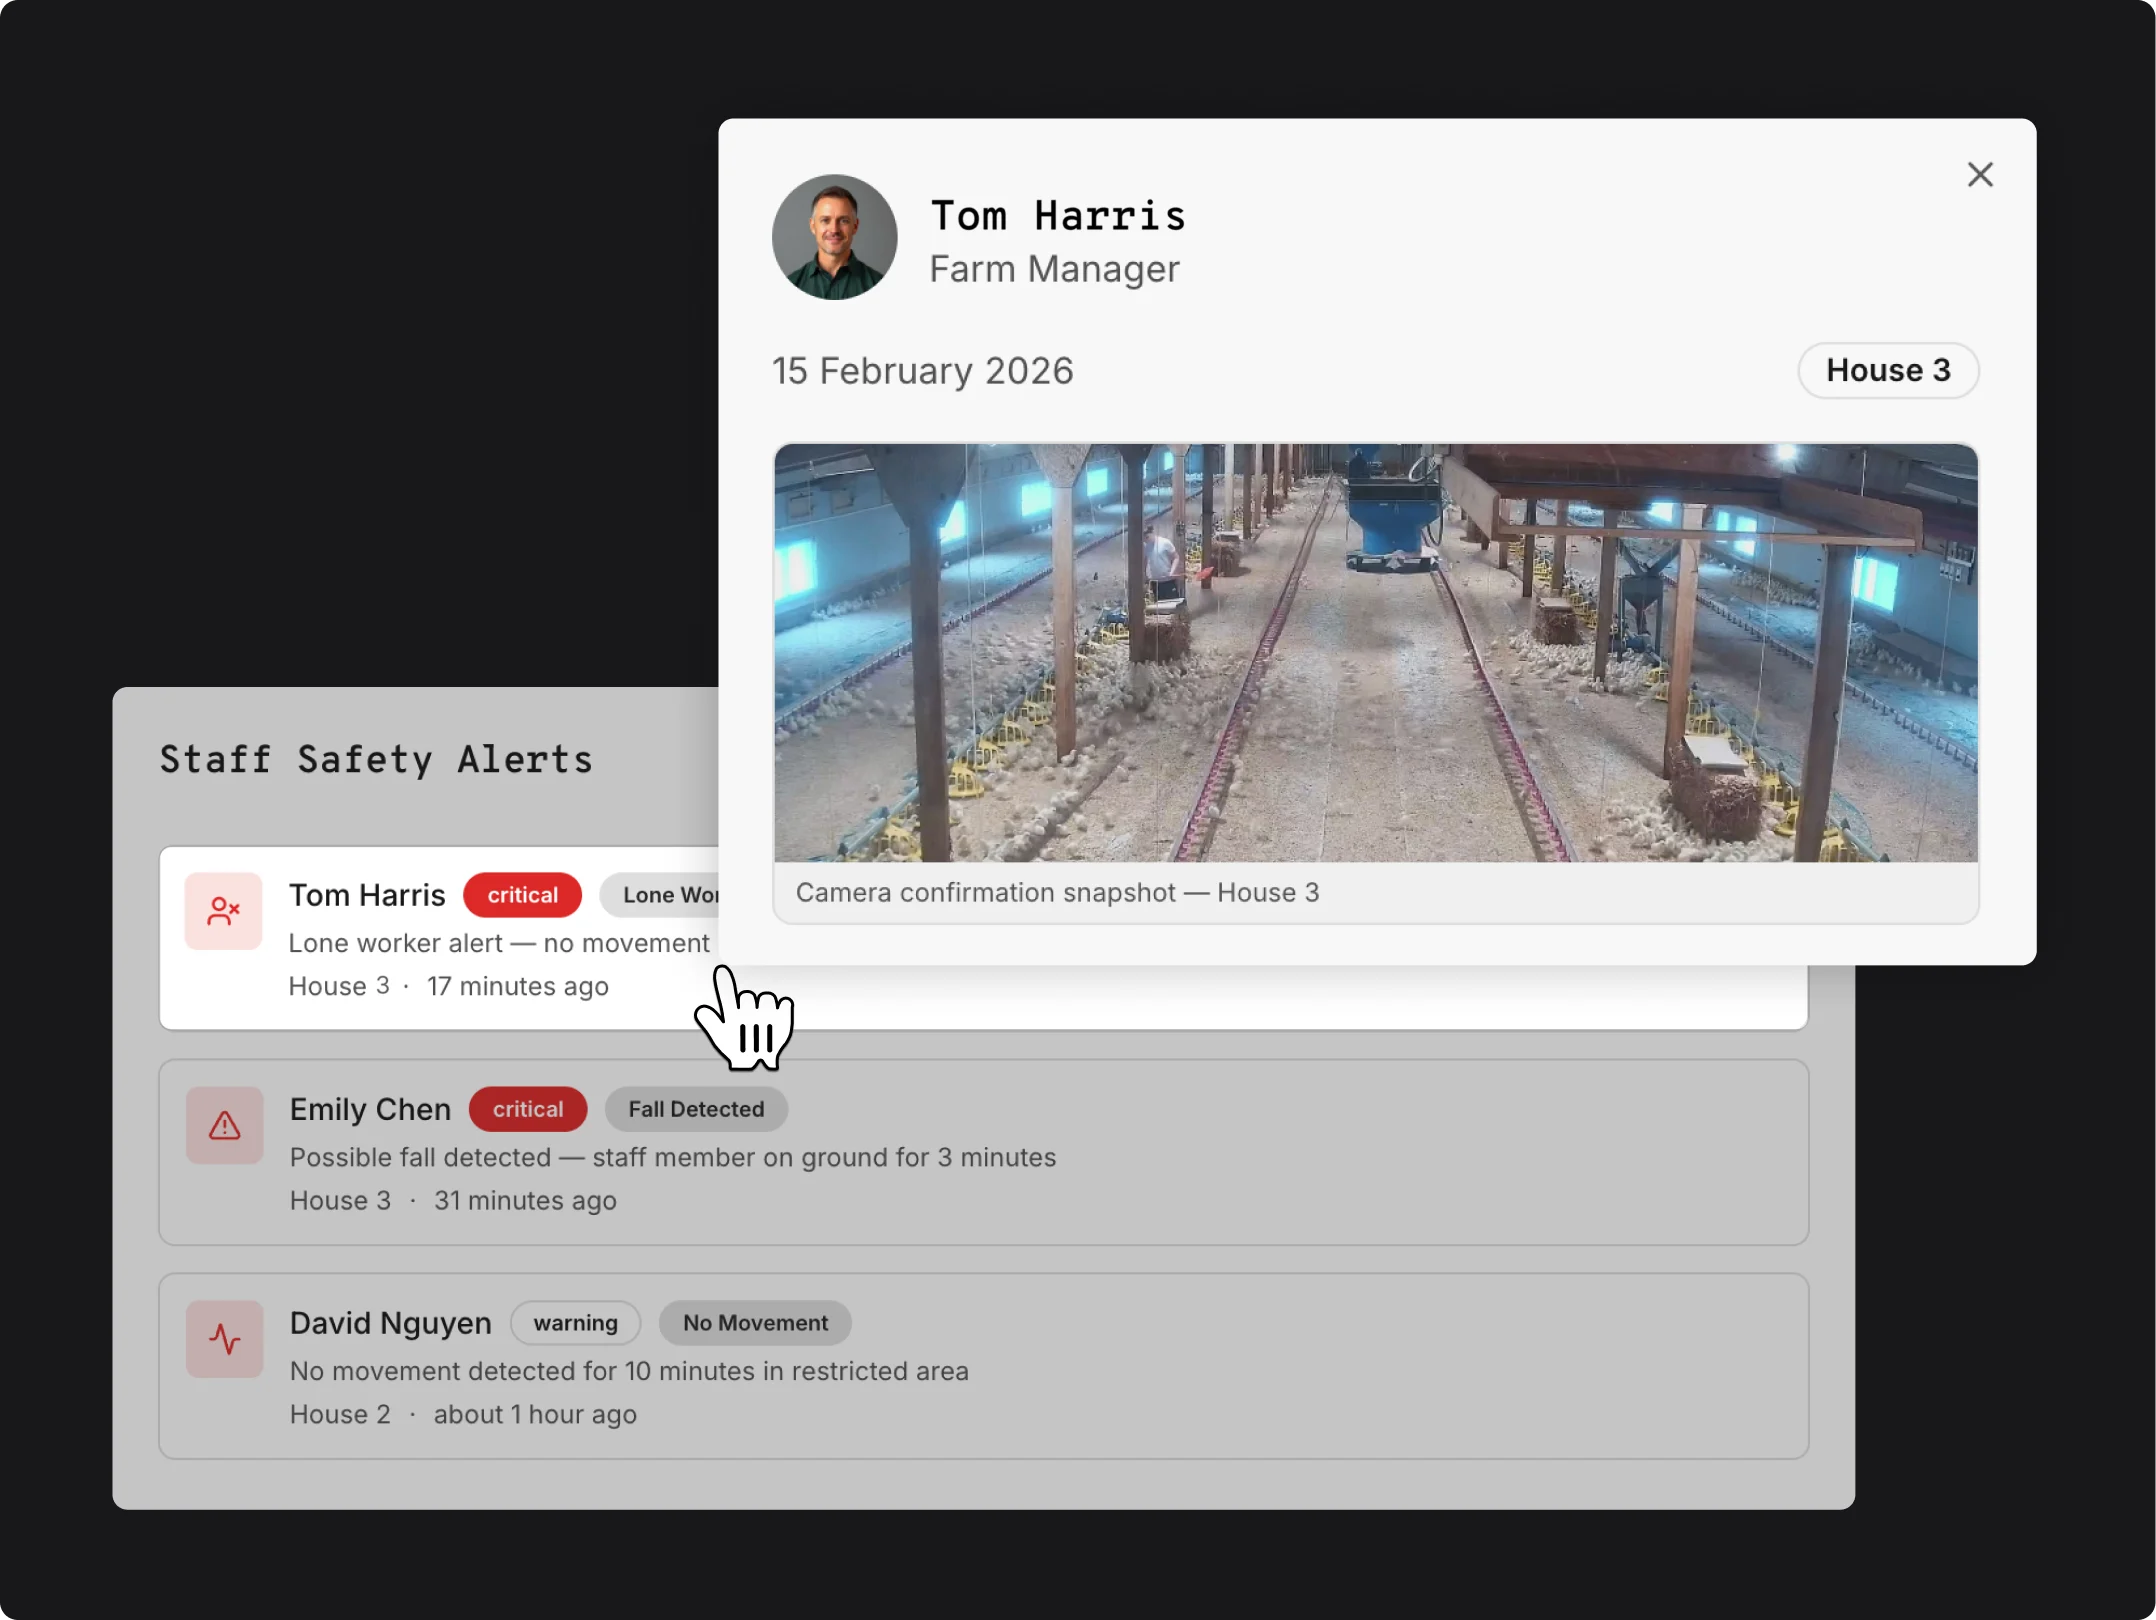Click the heartbeat activity icon beside David Nguyen
The height and width of the screenshot is (1620, 2156).
[x=224, y=1339]
